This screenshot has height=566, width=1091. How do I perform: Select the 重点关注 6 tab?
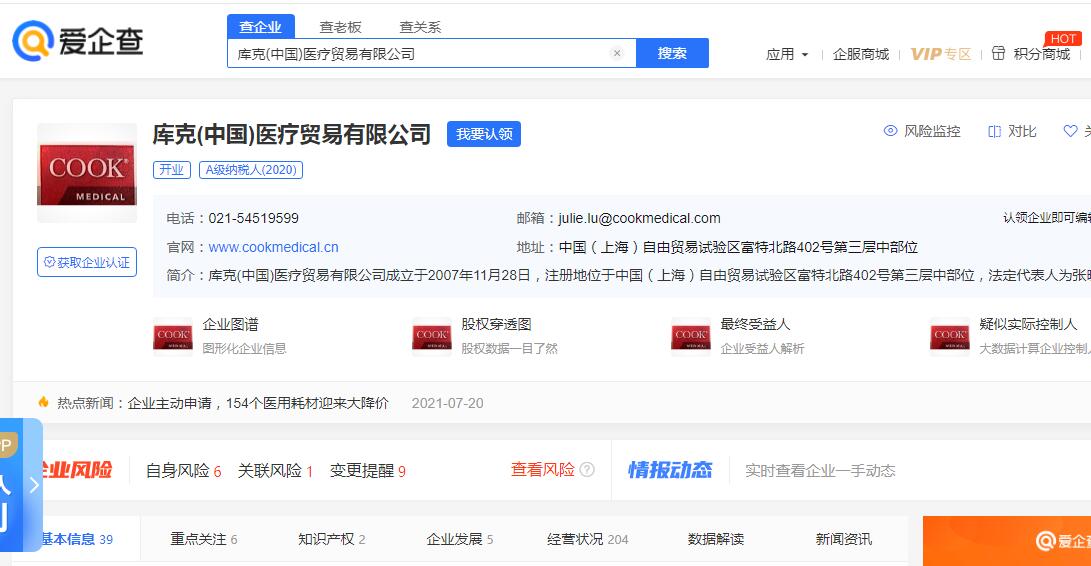204,539
